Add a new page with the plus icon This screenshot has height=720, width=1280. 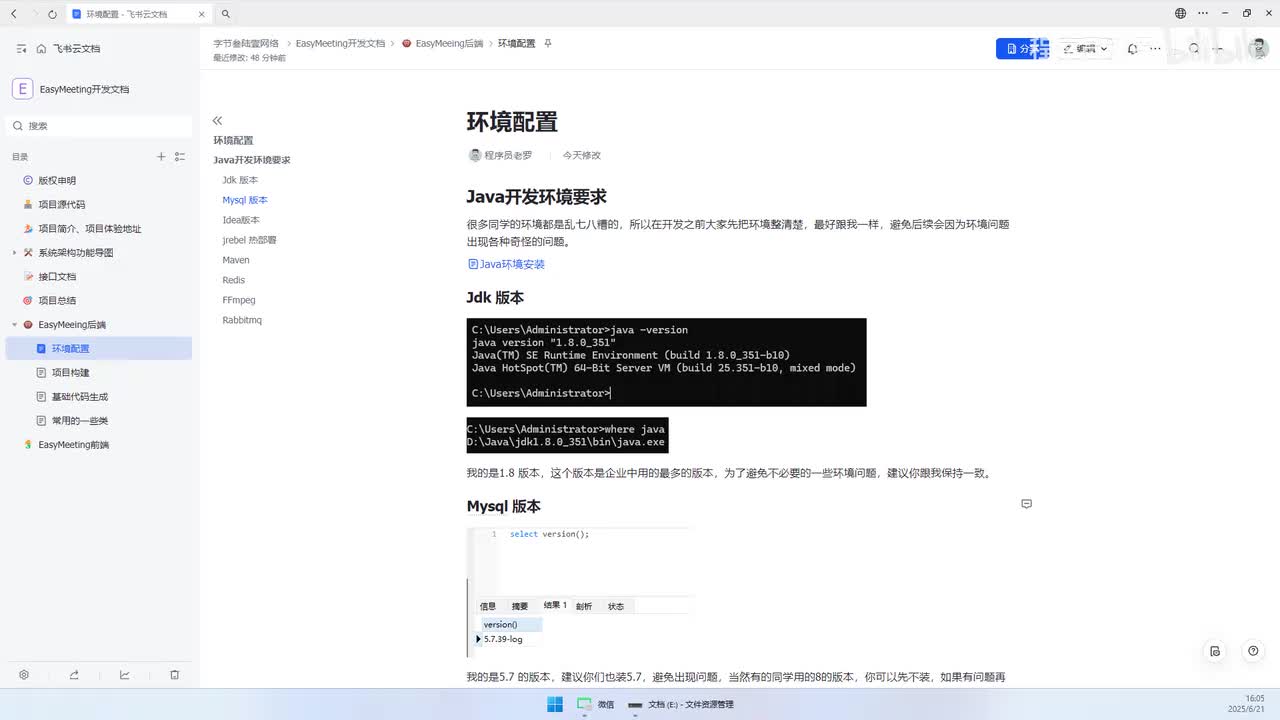[161, 157]
